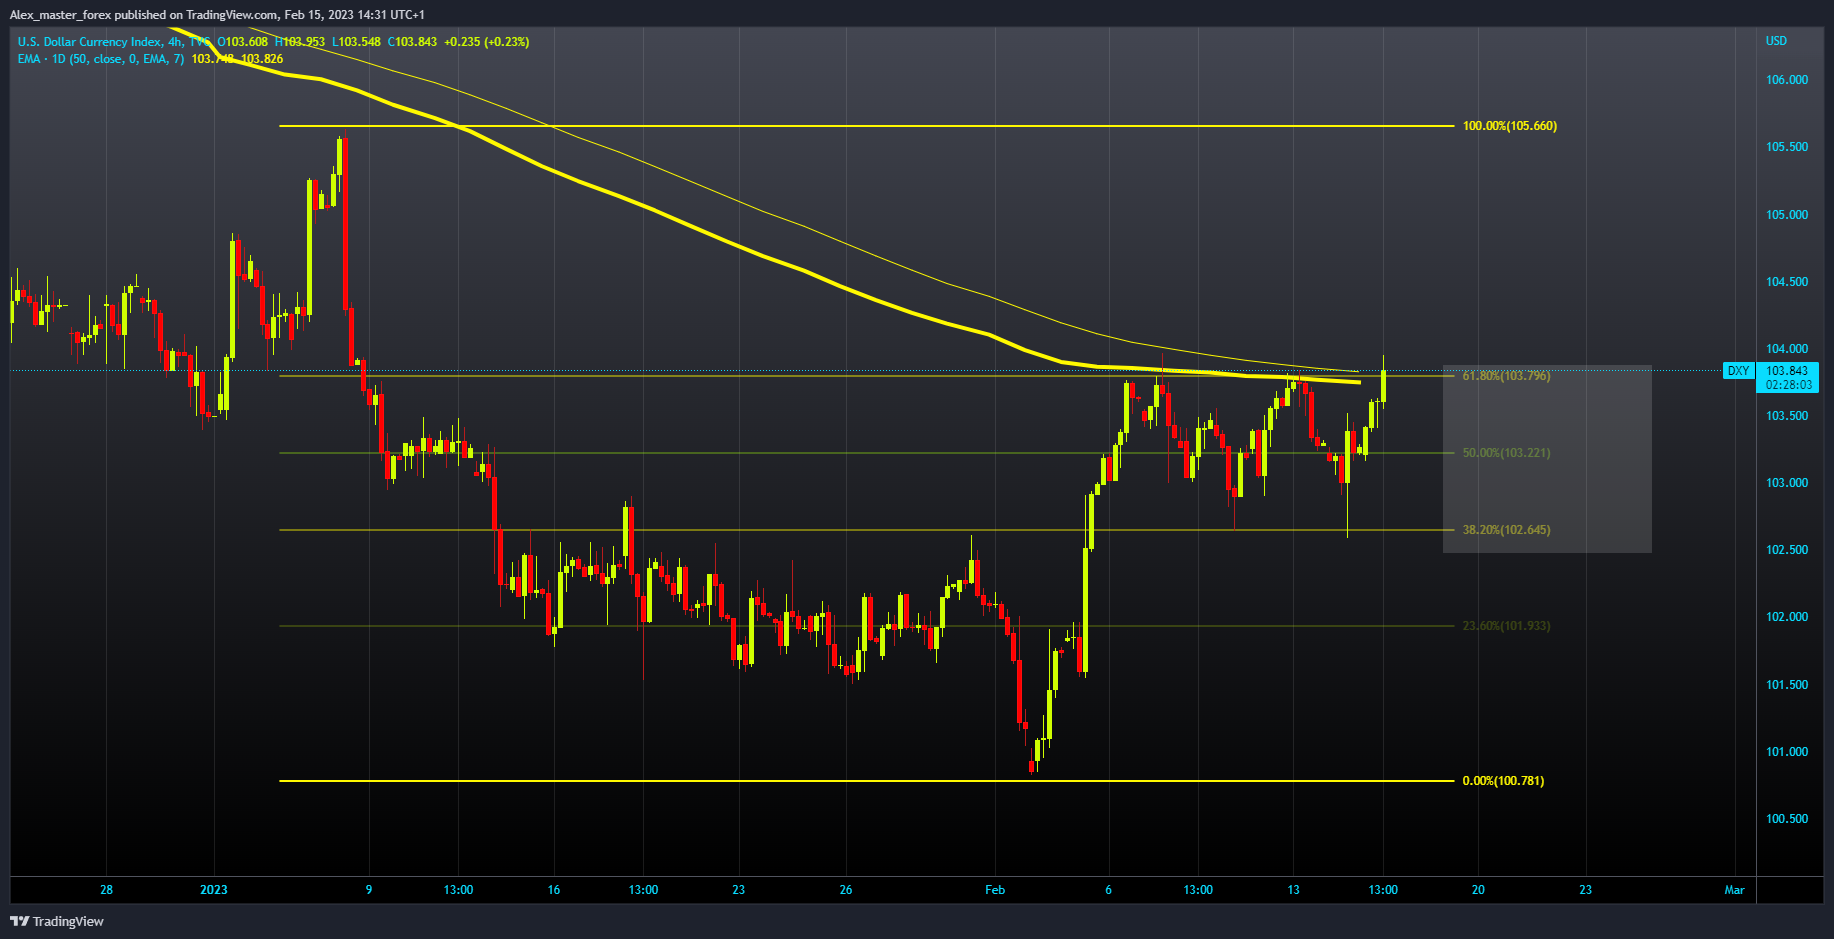Click the 100.500 price axis value
The width and height of the screenshot is (1834, 939).
(x=1787, y=819)
